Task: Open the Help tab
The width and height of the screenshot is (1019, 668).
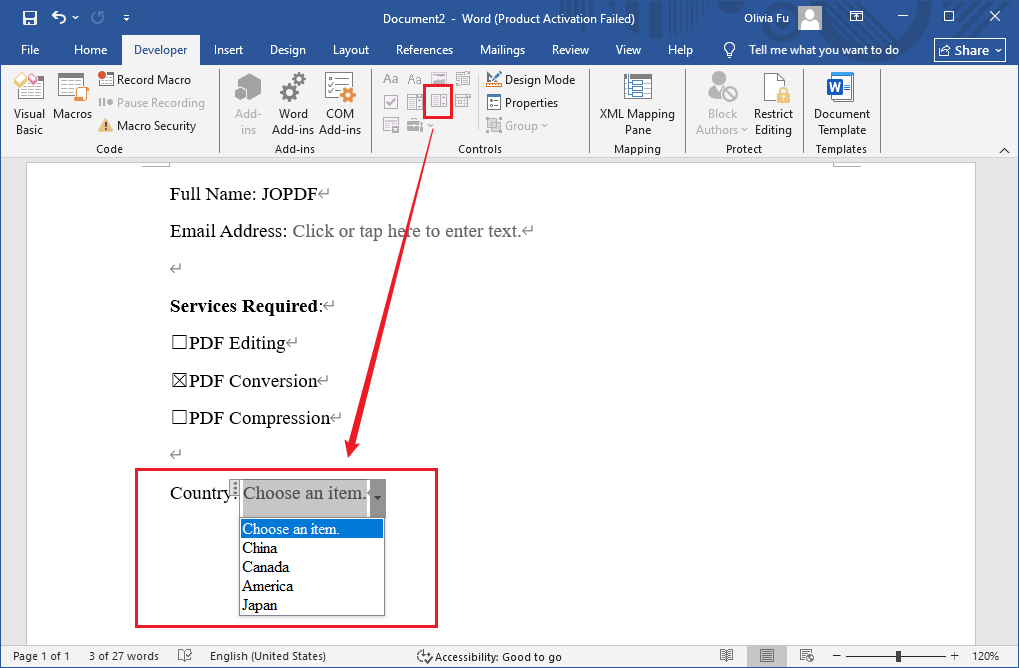Action: (x=680, y=50)
